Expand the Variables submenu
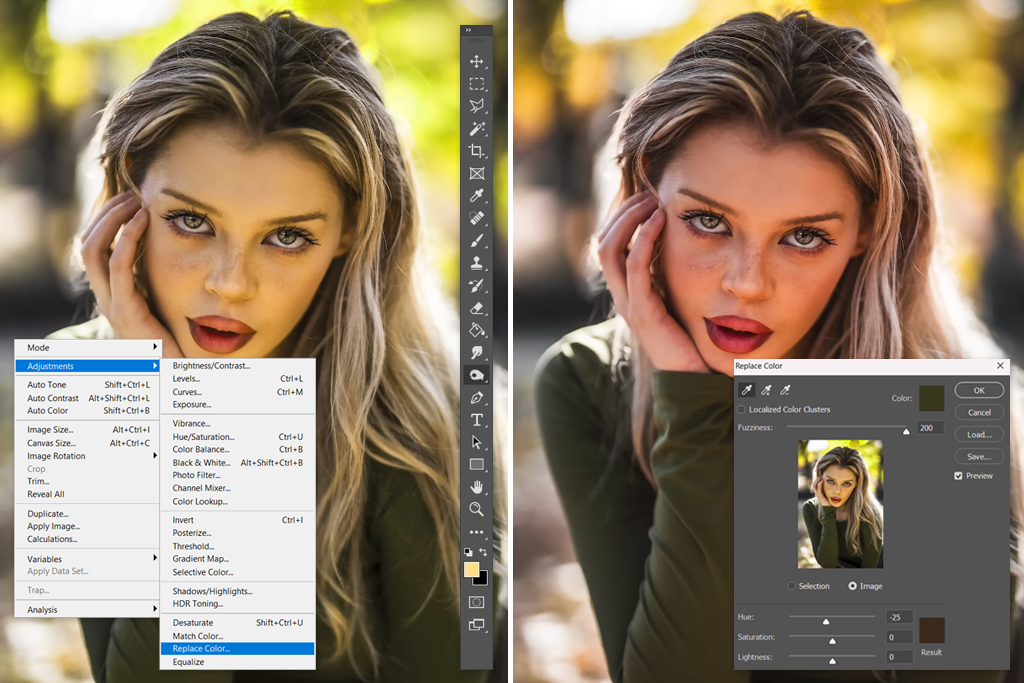This screenshot has width=1024, height=683. coord(88,559)
